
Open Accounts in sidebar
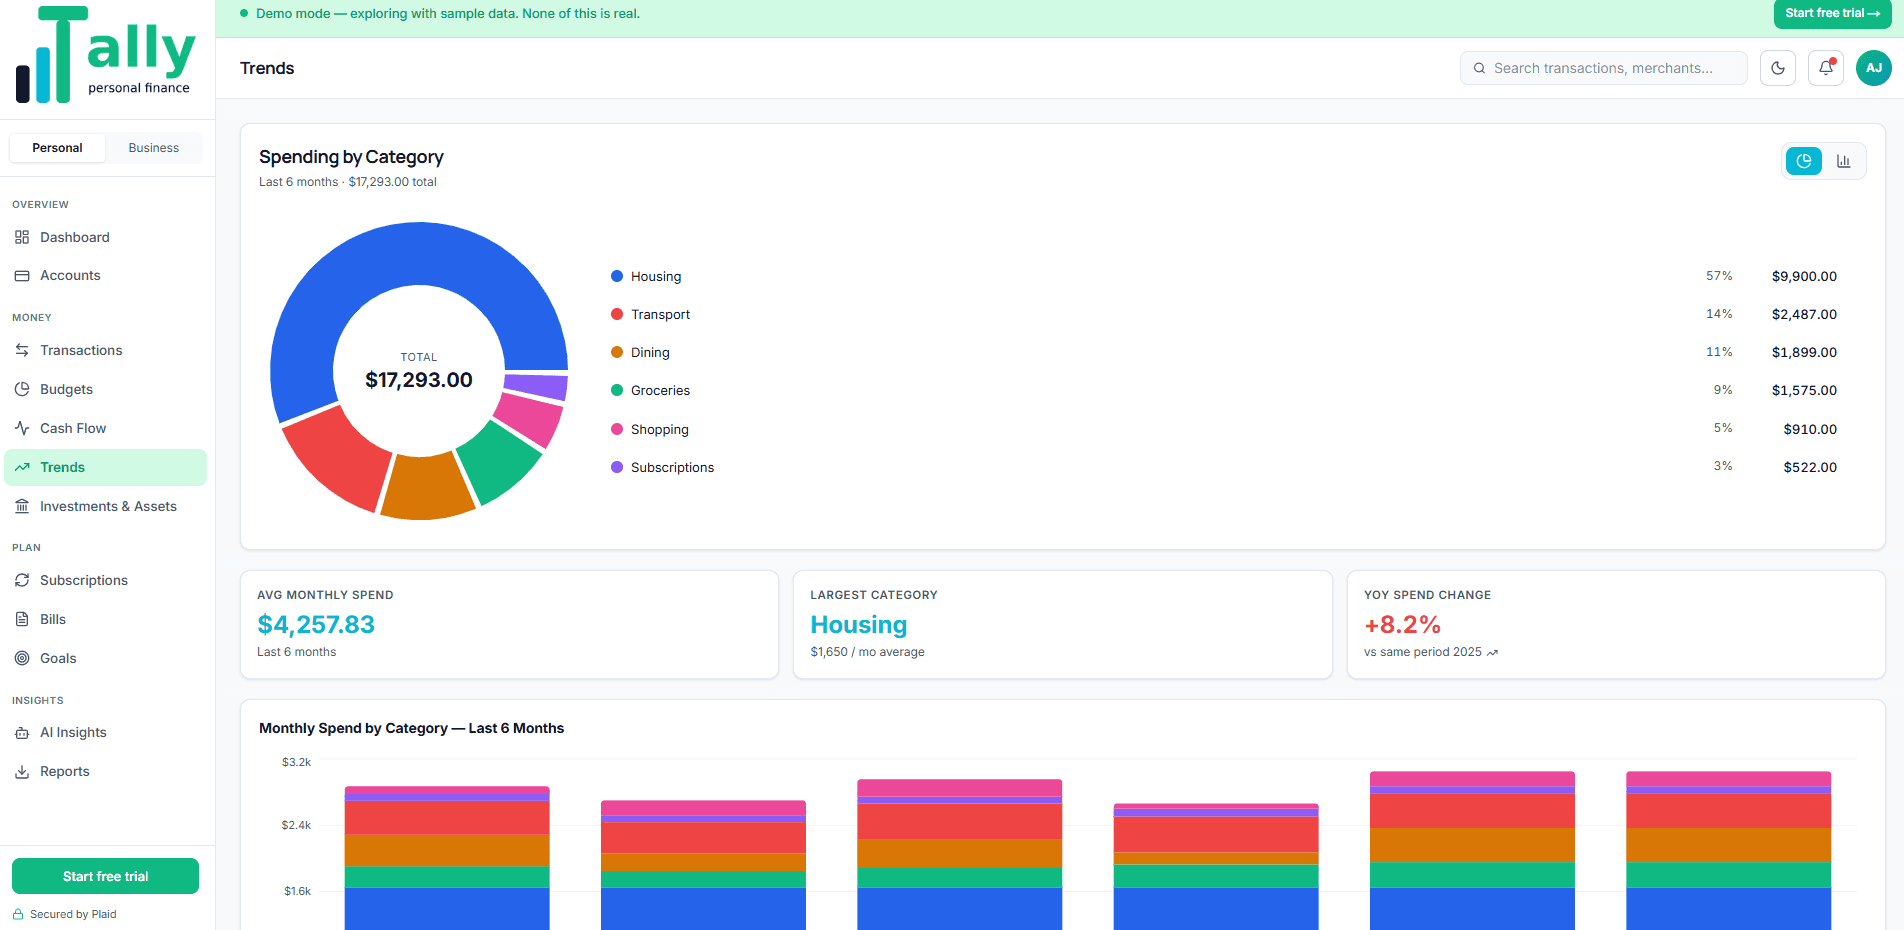[x=106, y=275]
